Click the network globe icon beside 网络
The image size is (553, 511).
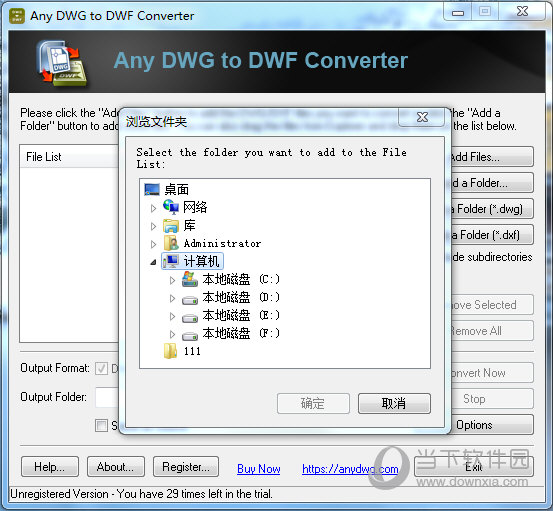point(171,207)
